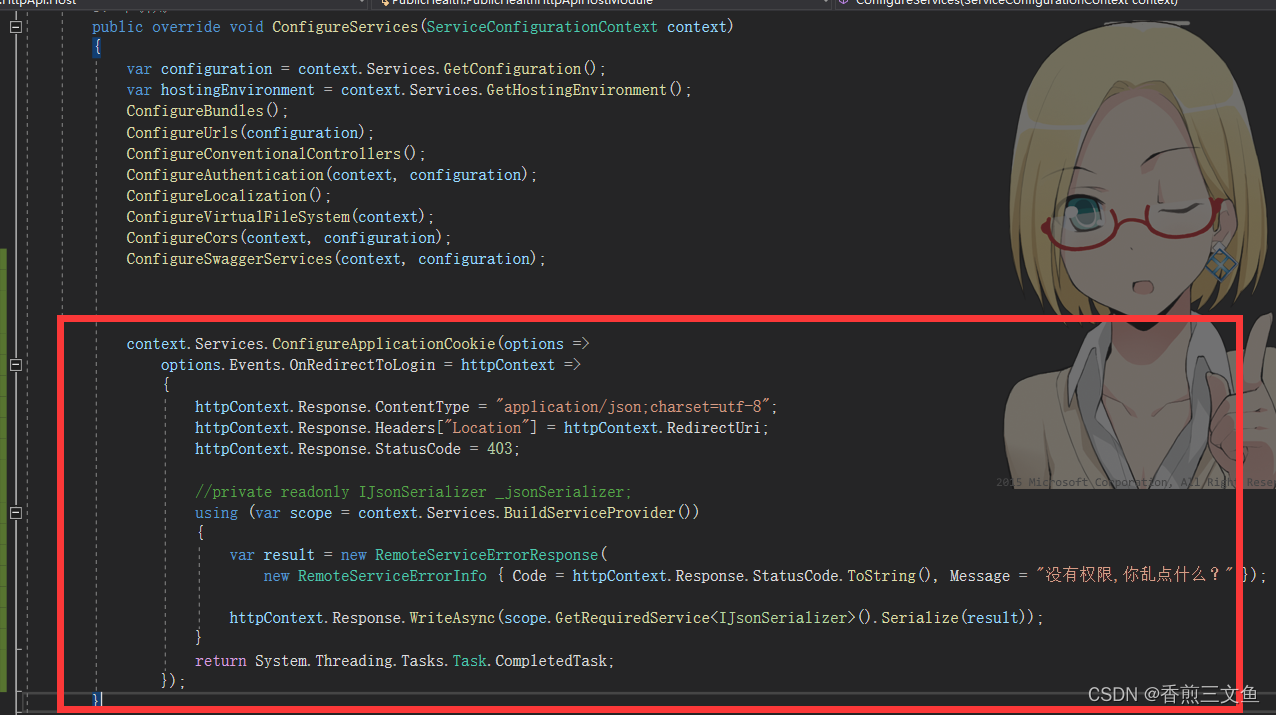Click the RemoteServiceErrorResponse type name

(x=489, y=555)
